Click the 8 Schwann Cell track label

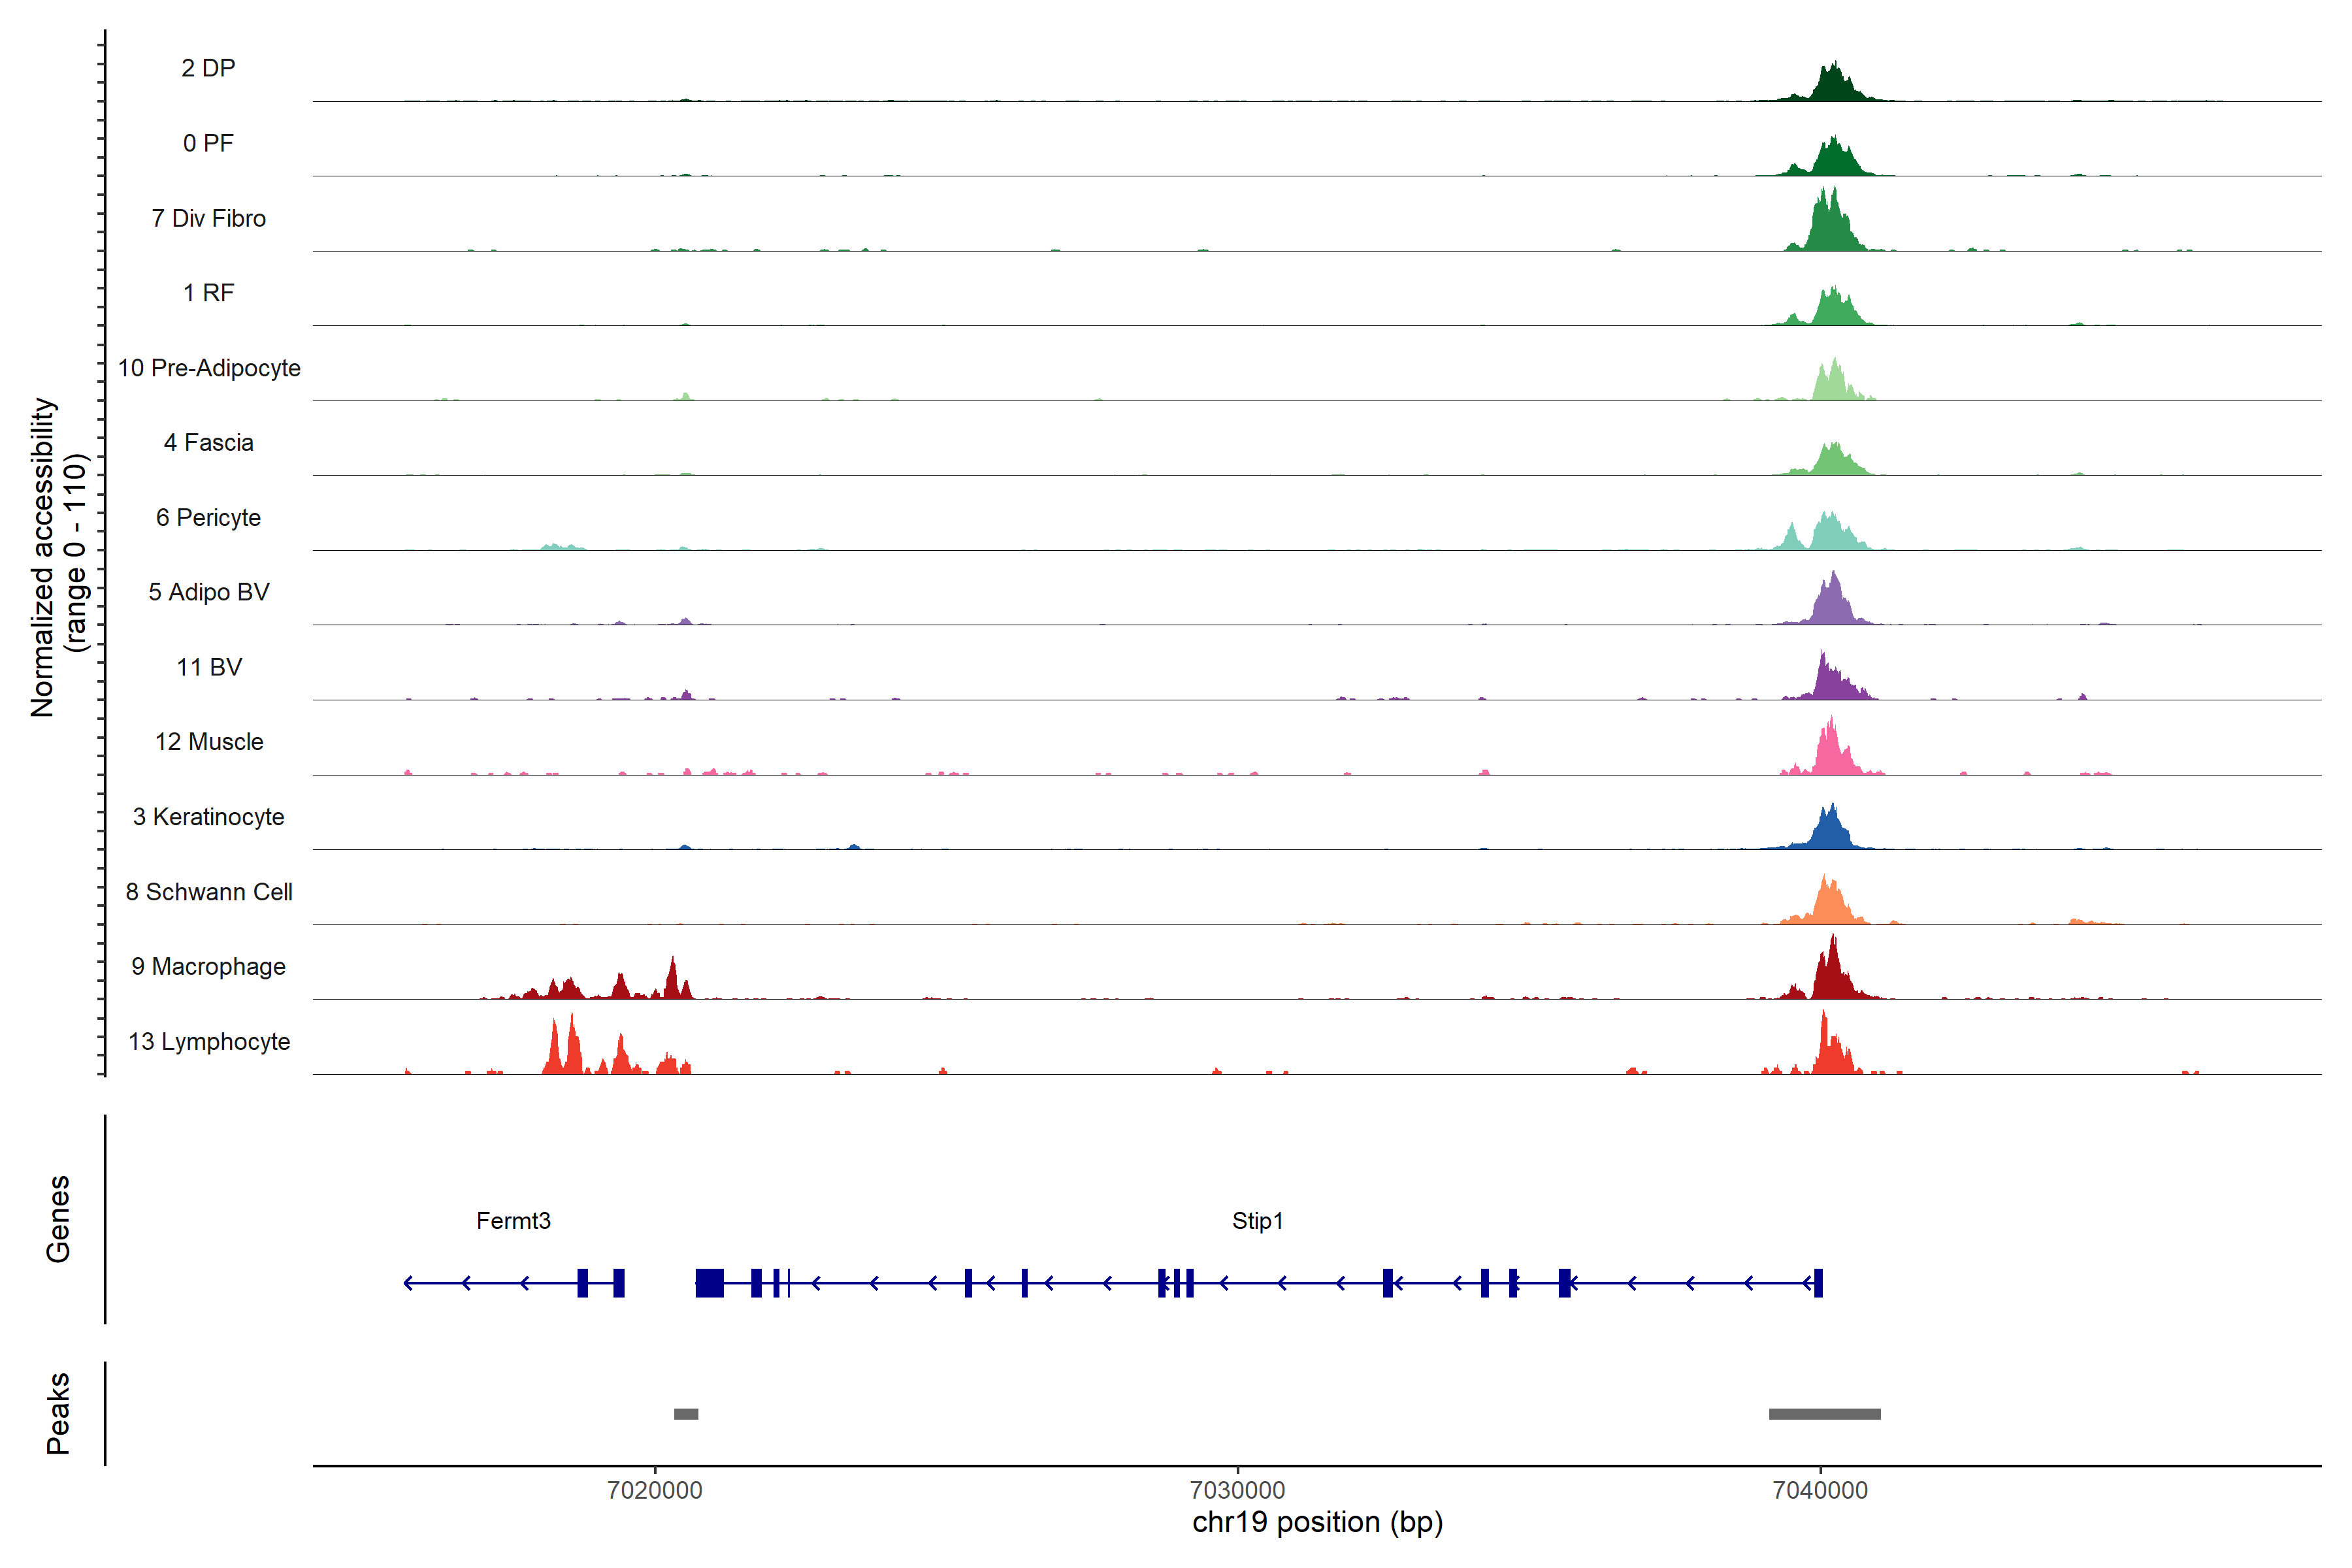[x=208, y=892]
